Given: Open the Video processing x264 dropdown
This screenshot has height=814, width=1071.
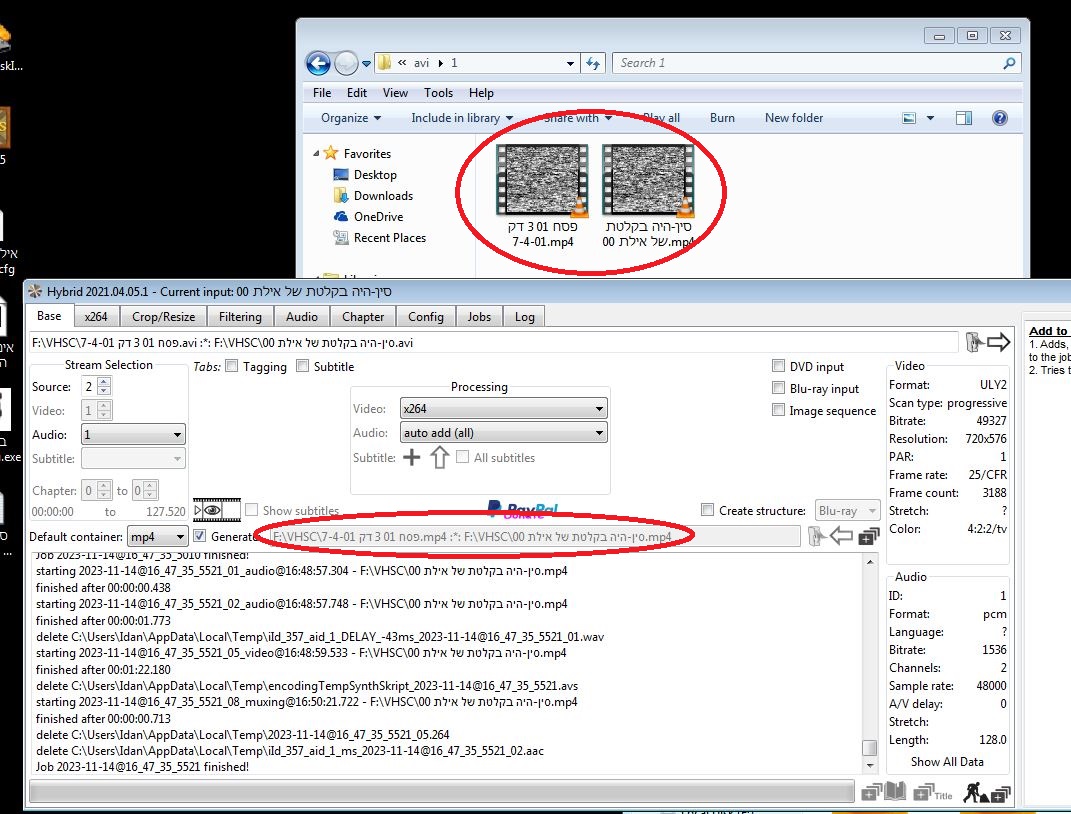Looking at the screenshot, I should (504, 409).
